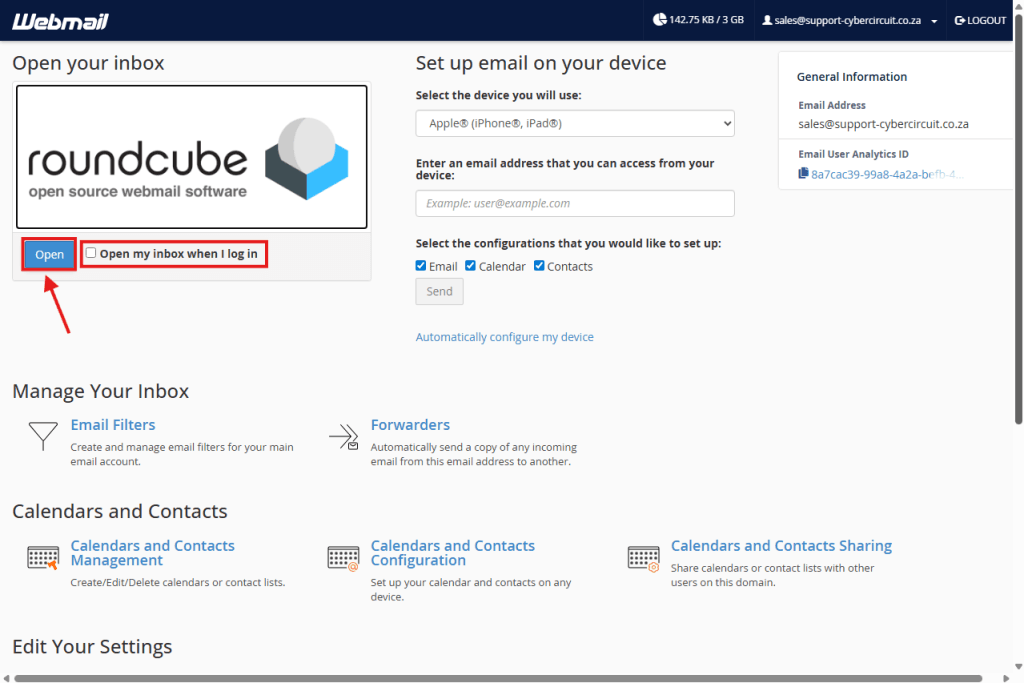Click the Calendars and Contacts Sharing icon

[643, 557]
